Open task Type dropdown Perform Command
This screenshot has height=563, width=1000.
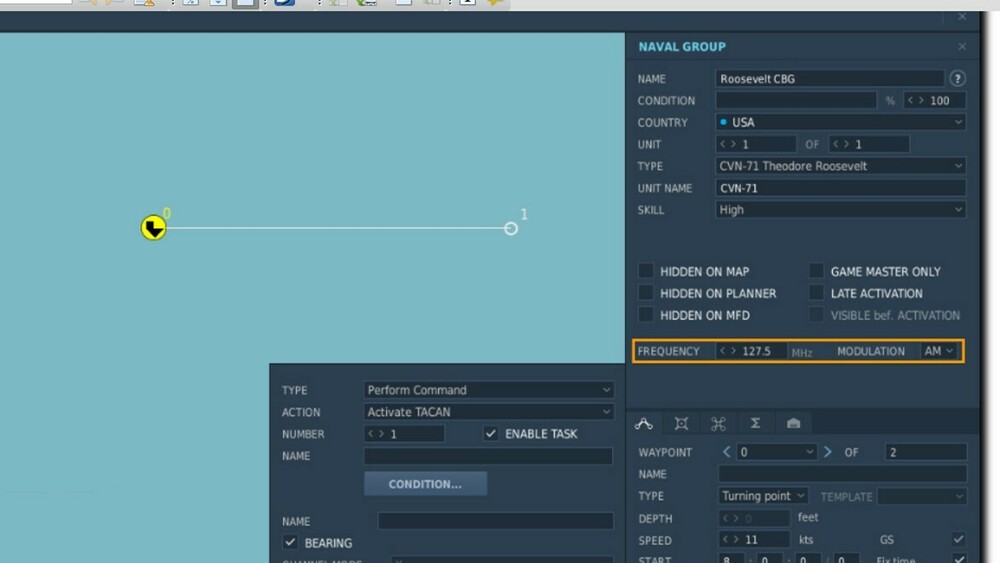(x=489, y=390)
